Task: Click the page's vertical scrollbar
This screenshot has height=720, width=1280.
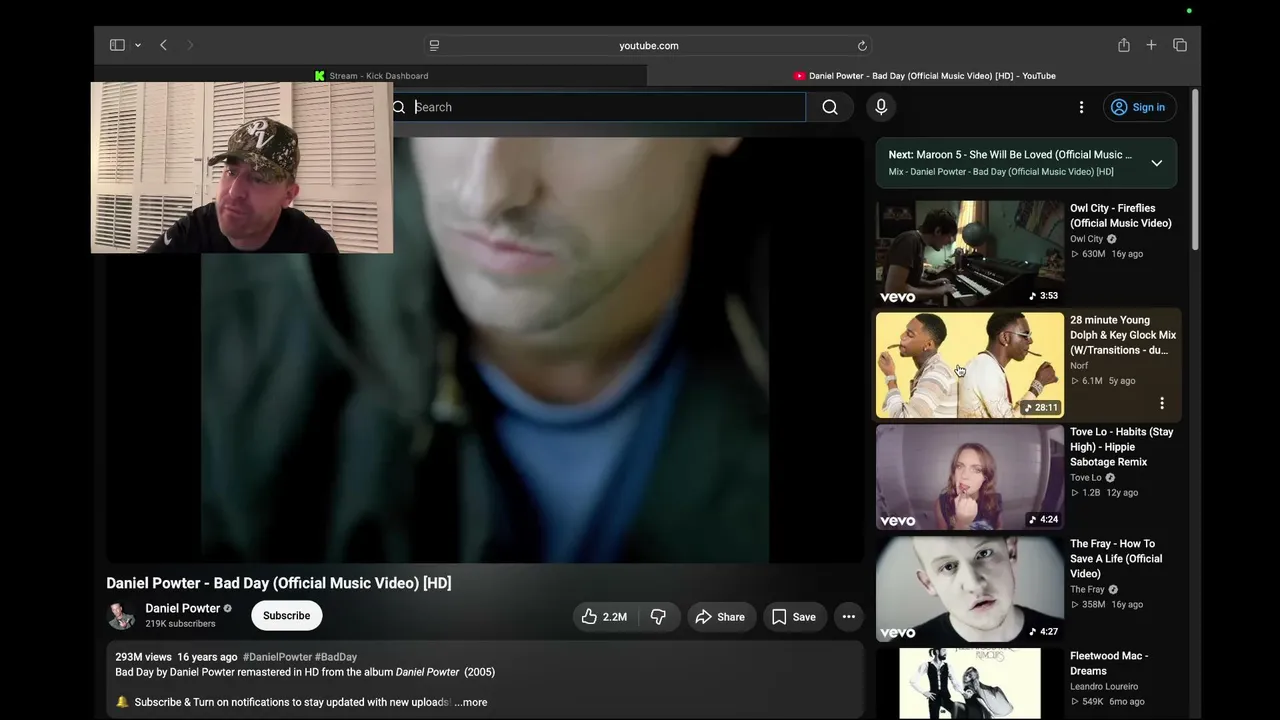Action: (x=1195, y=170)
